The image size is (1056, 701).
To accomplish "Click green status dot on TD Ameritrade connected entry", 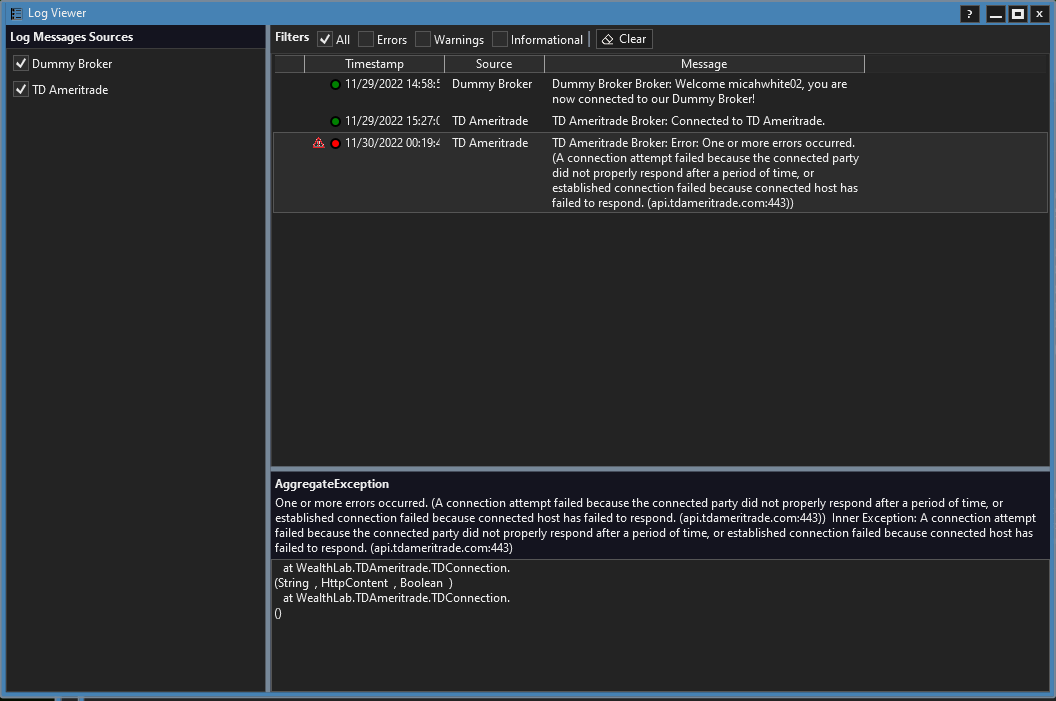I will pos(335,121).
